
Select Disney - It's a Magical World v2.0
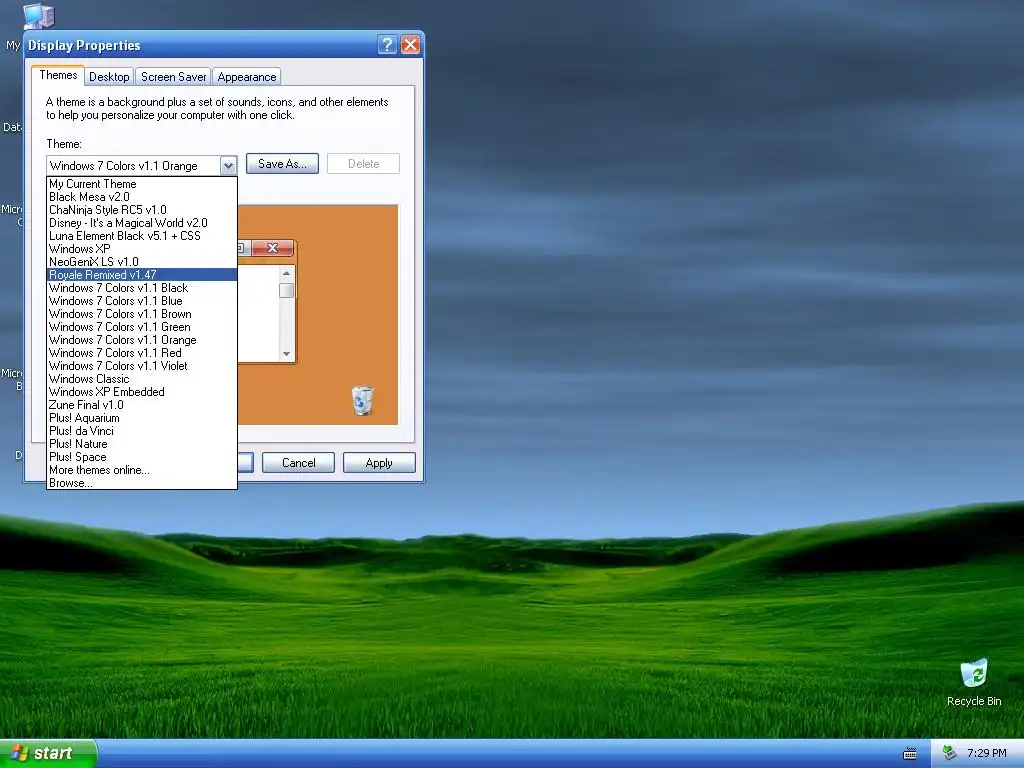point(142,223)
